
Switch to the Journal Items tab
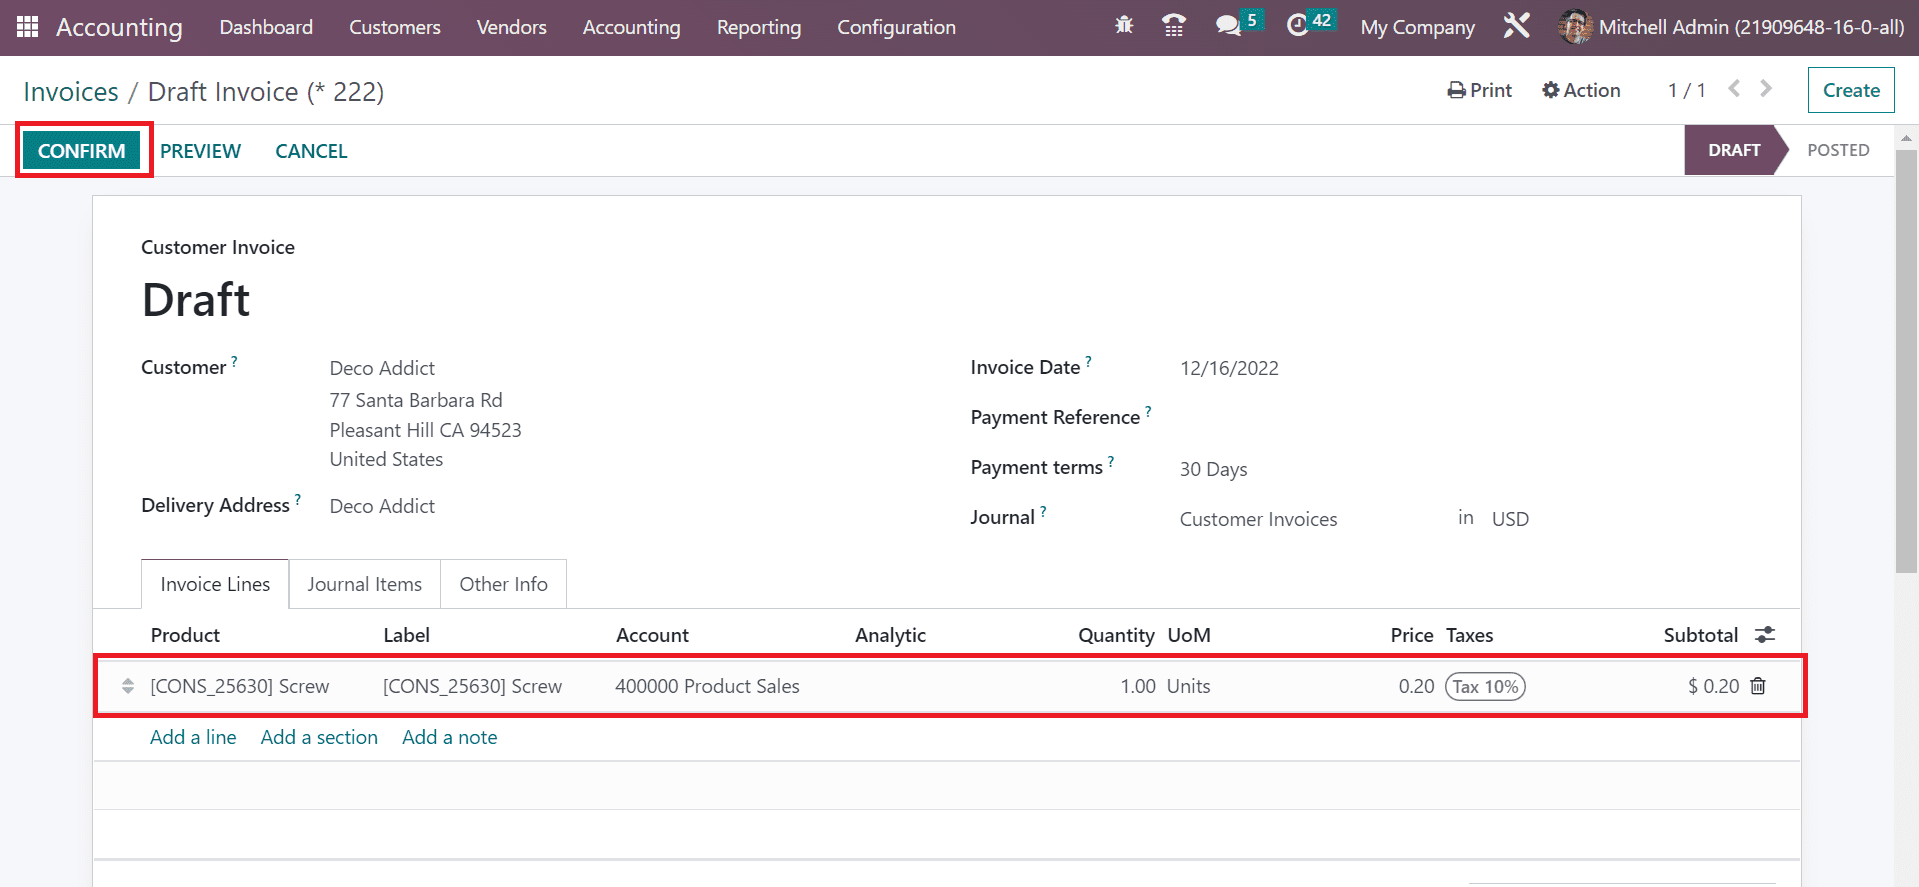pos(365,584)
